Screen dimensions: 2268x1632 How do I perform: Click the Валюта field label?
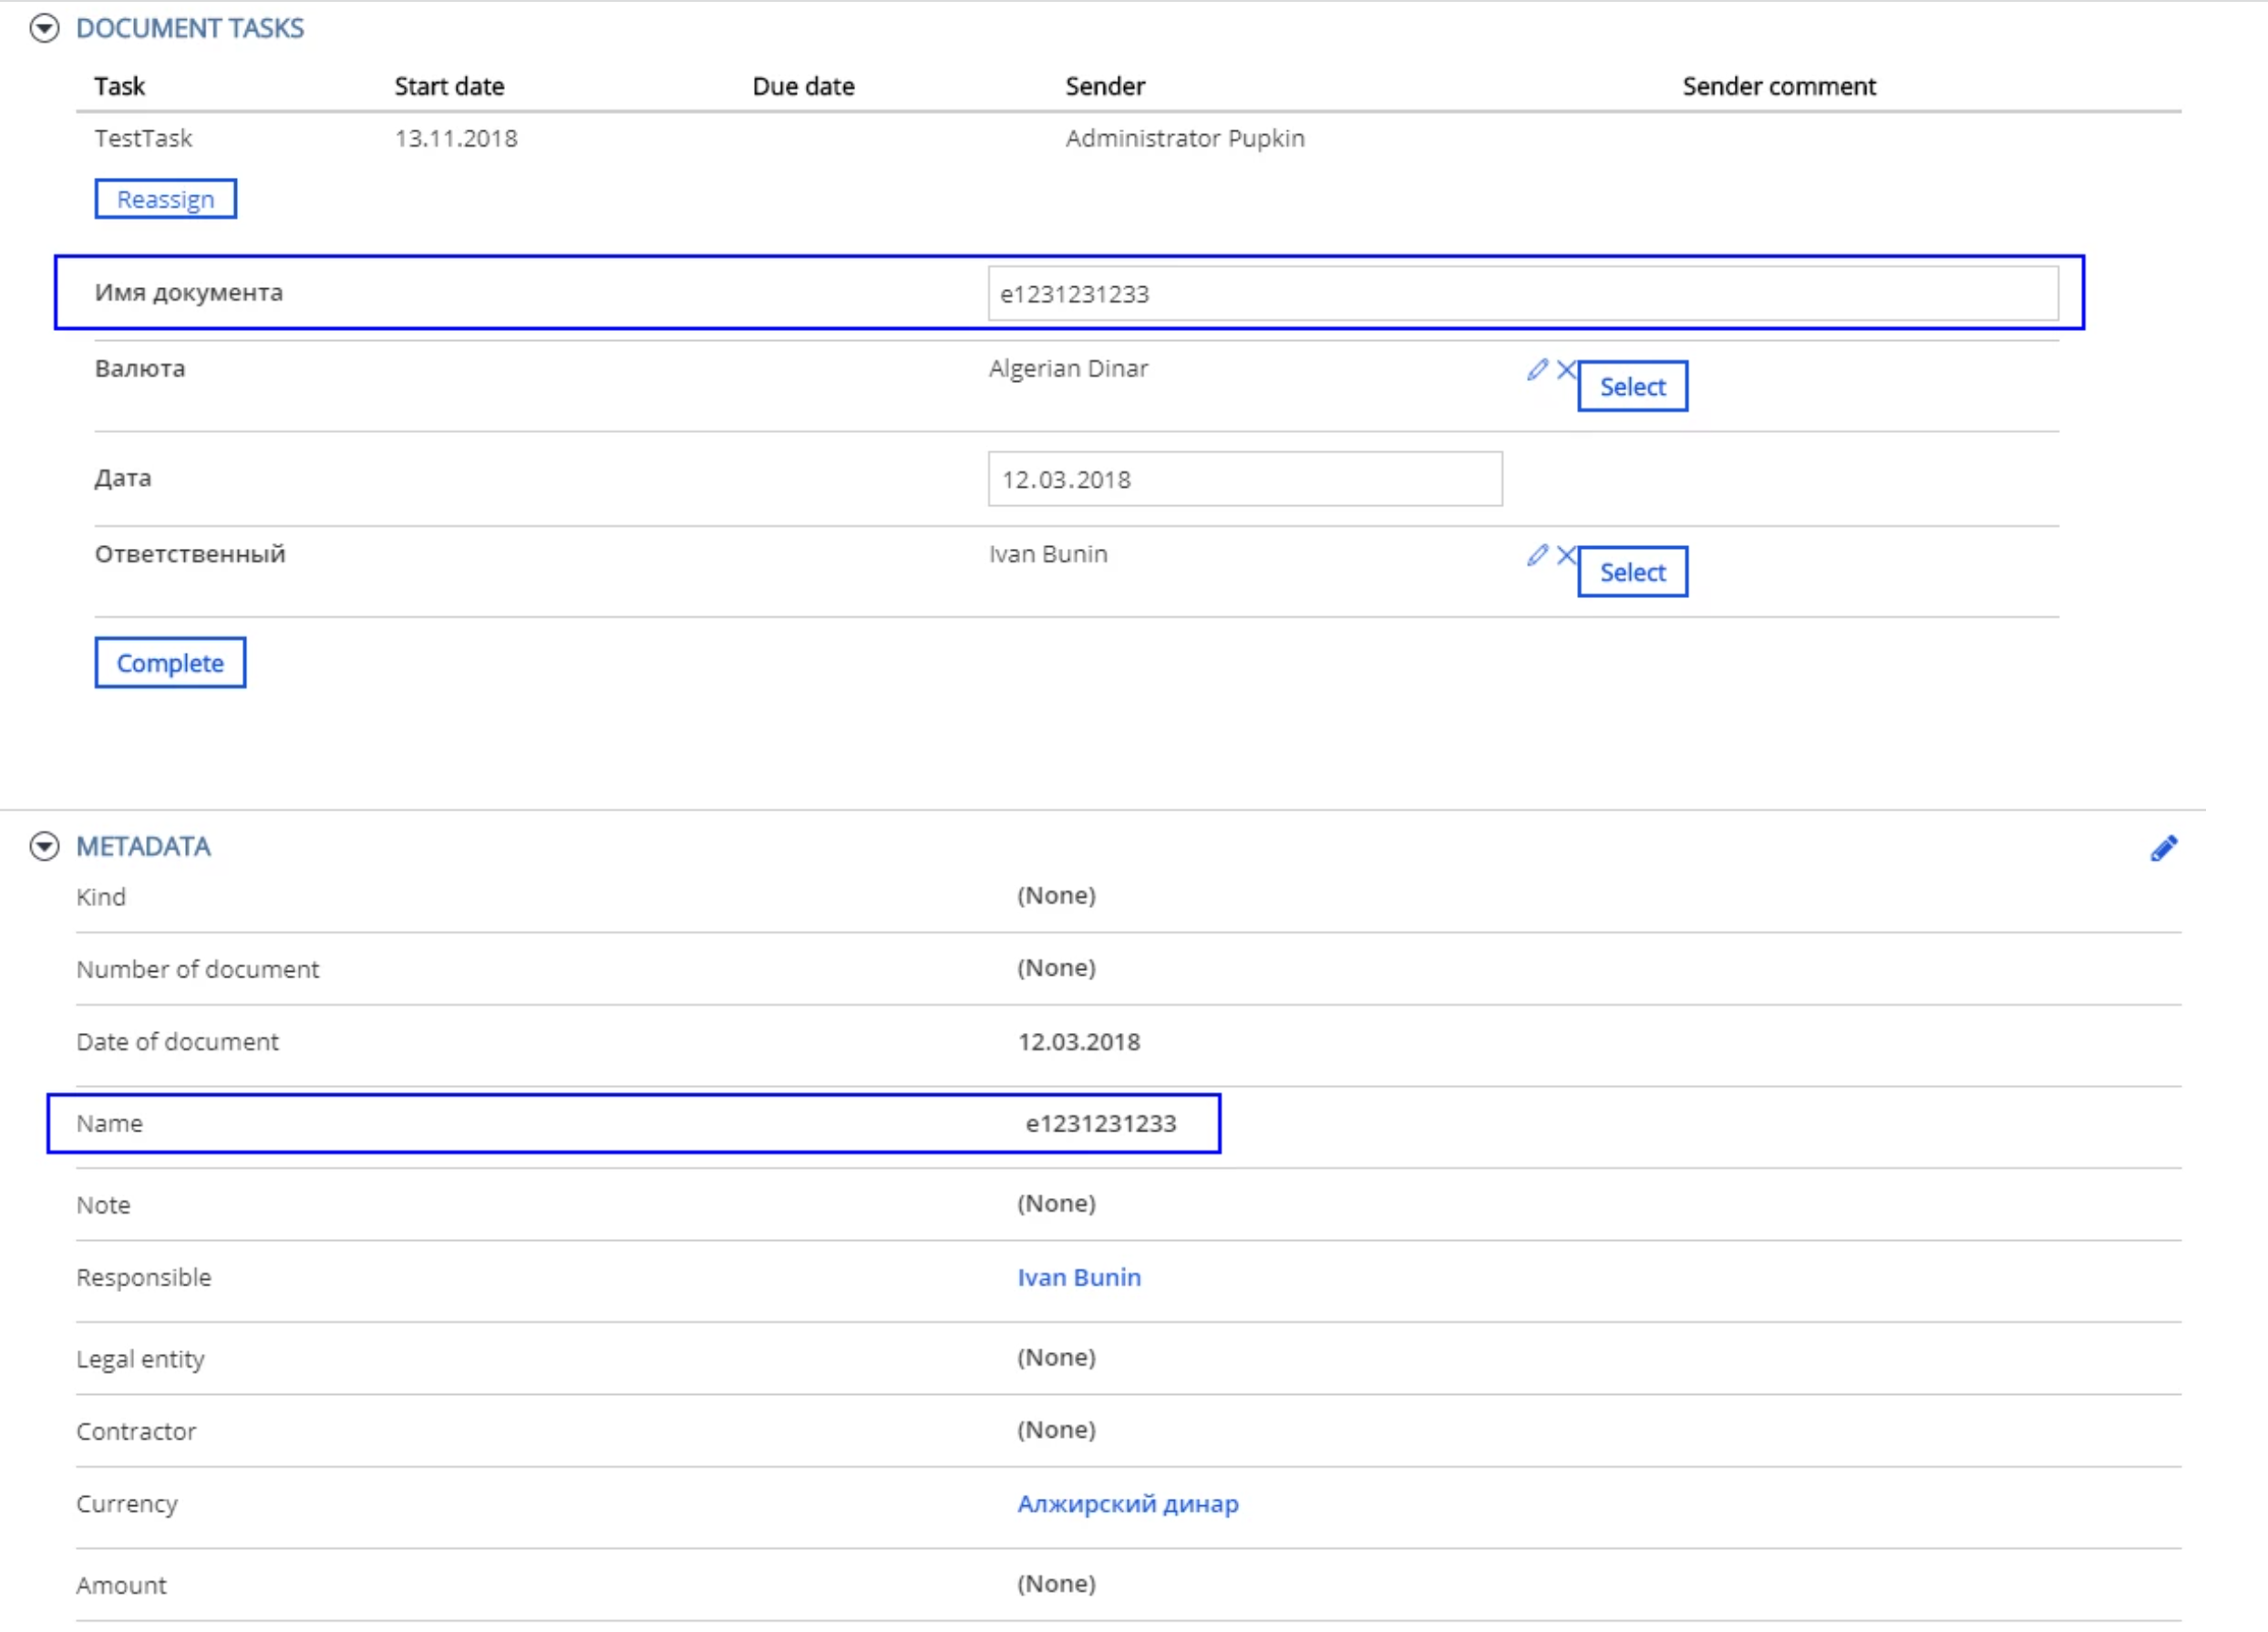[140, 369]
